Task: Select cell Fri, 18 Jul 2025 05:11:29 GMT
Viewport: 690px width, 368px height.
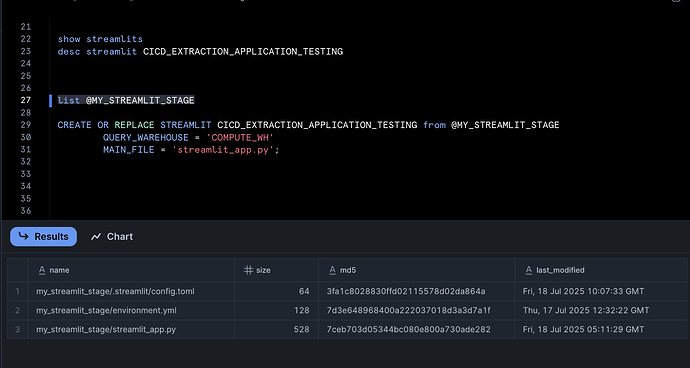Action: coord(601,329)
